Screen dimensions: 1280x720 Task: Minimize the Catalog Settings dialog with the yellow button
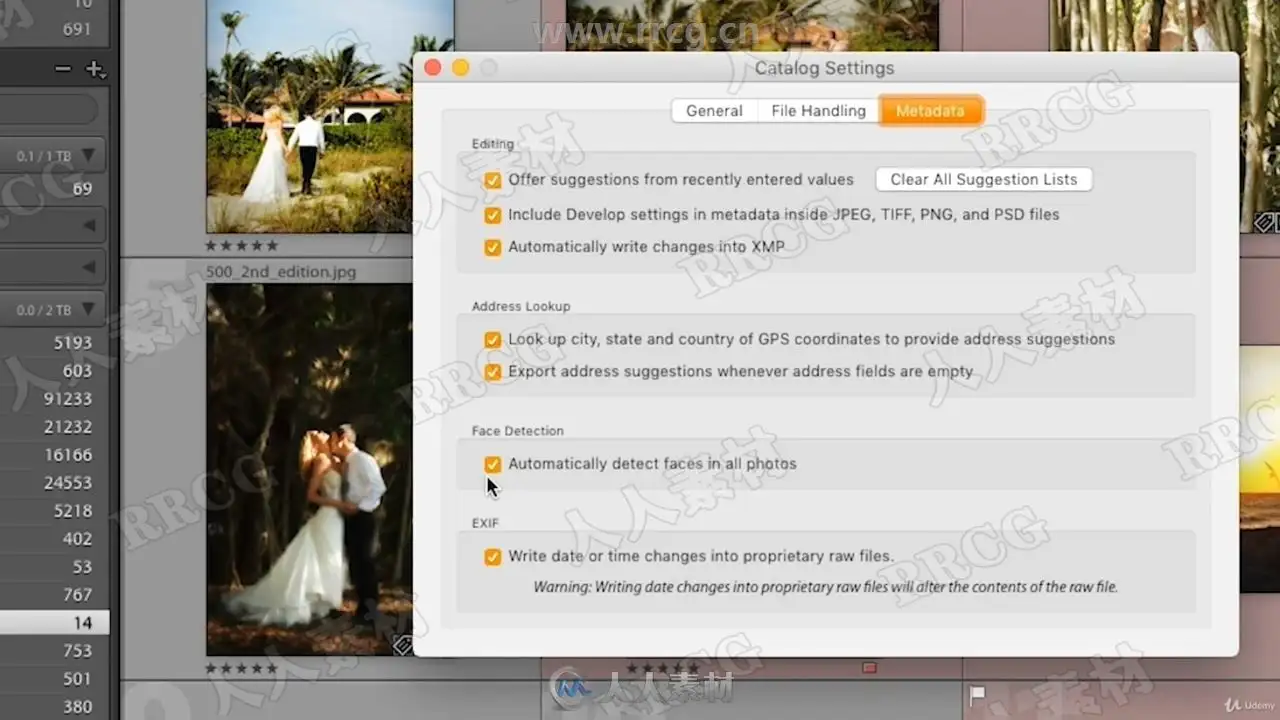[461, 68]
